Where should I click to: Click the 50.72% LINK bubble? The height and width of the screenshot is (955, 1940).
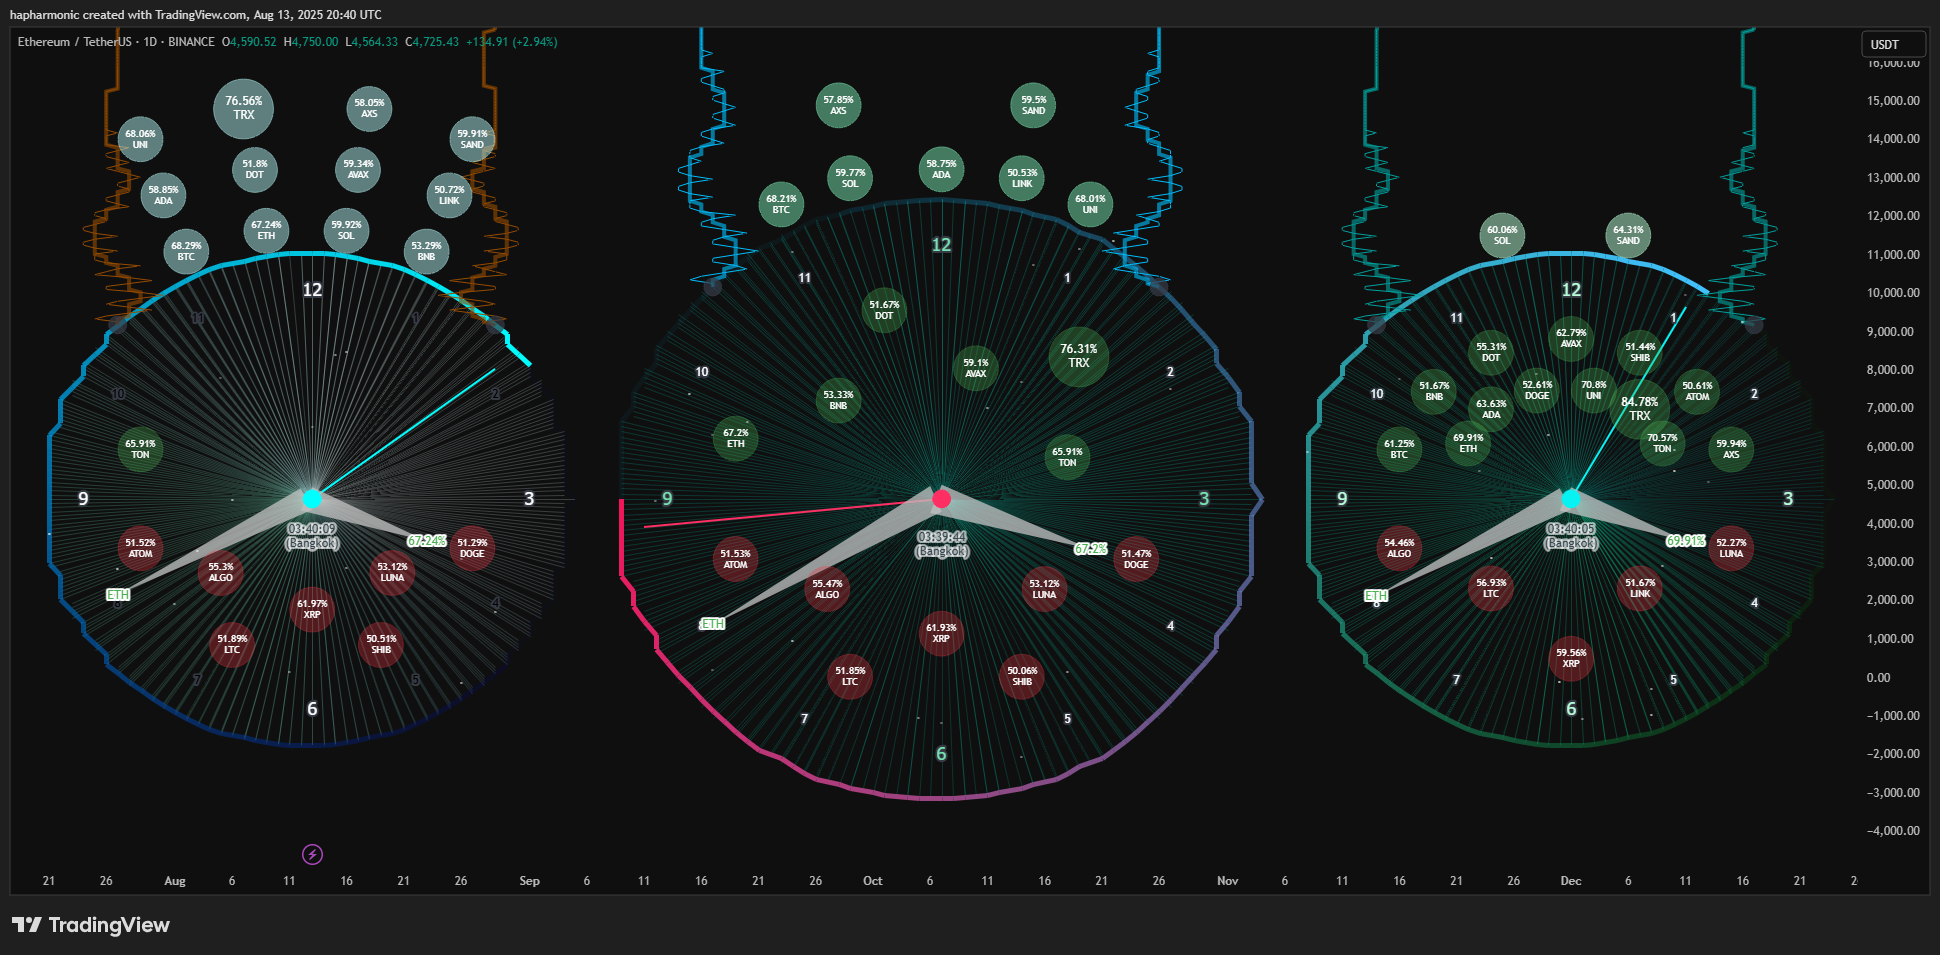tap(449, 195)
